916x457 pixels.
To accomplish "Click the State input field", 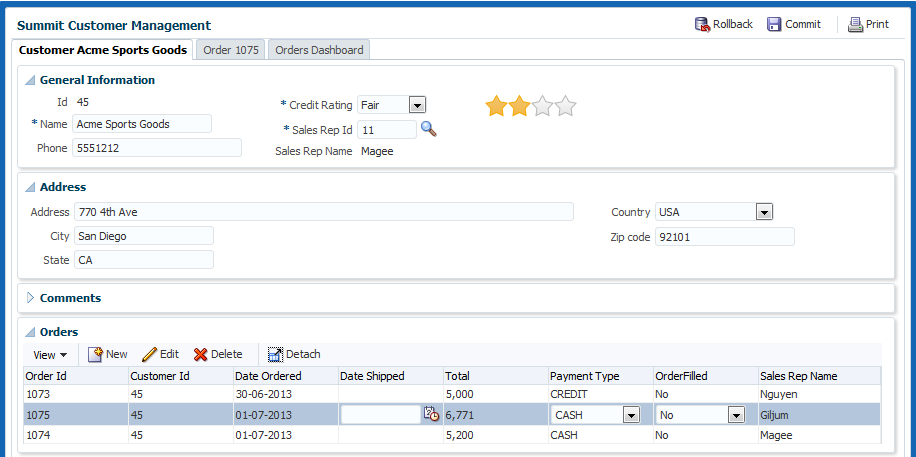I will pyautogui.click(x=144, y=260).
